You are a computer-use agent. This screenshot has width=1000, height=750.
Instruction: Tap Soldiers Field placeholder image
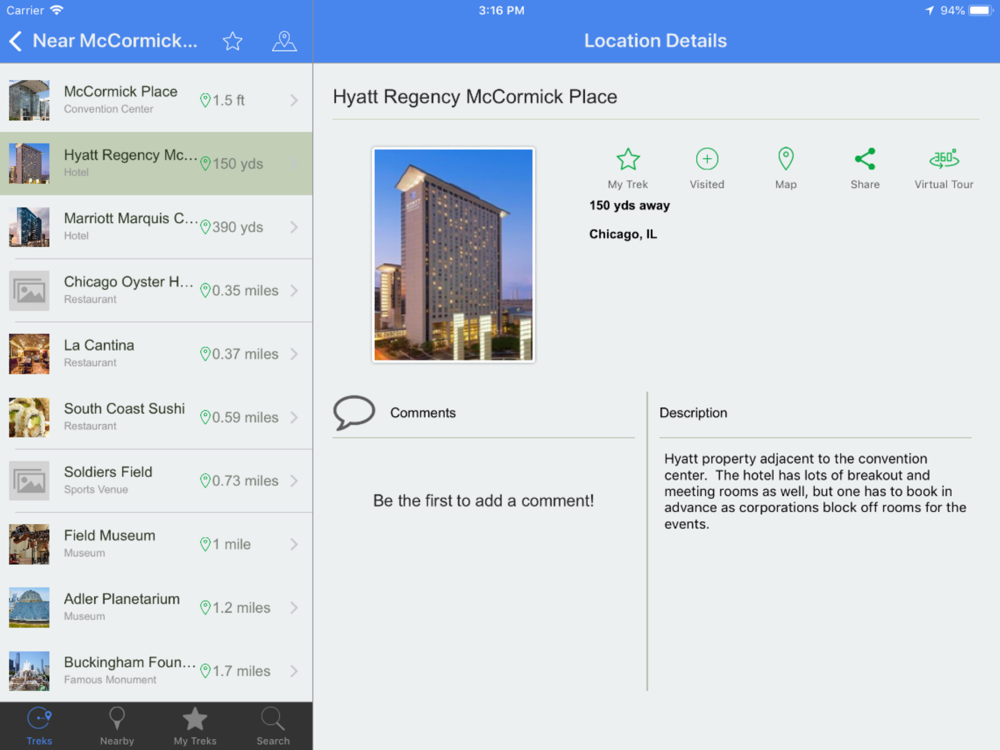point(29,481)
